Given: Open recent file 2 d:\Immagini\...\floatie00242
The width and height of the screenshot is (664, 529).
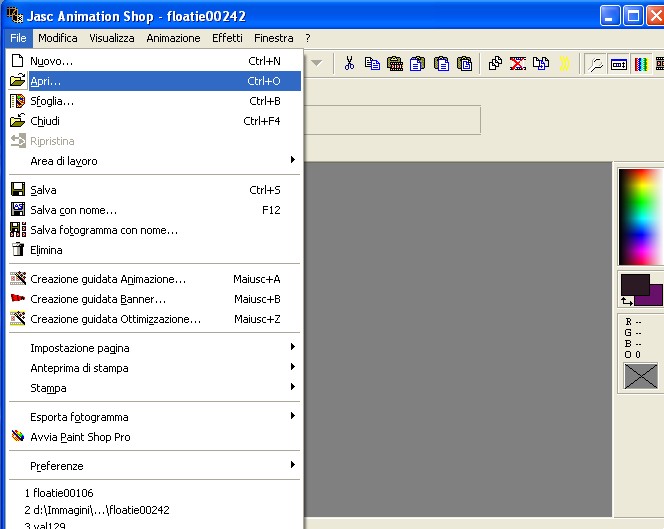Looking at the screenshot, I should point(97,510).
